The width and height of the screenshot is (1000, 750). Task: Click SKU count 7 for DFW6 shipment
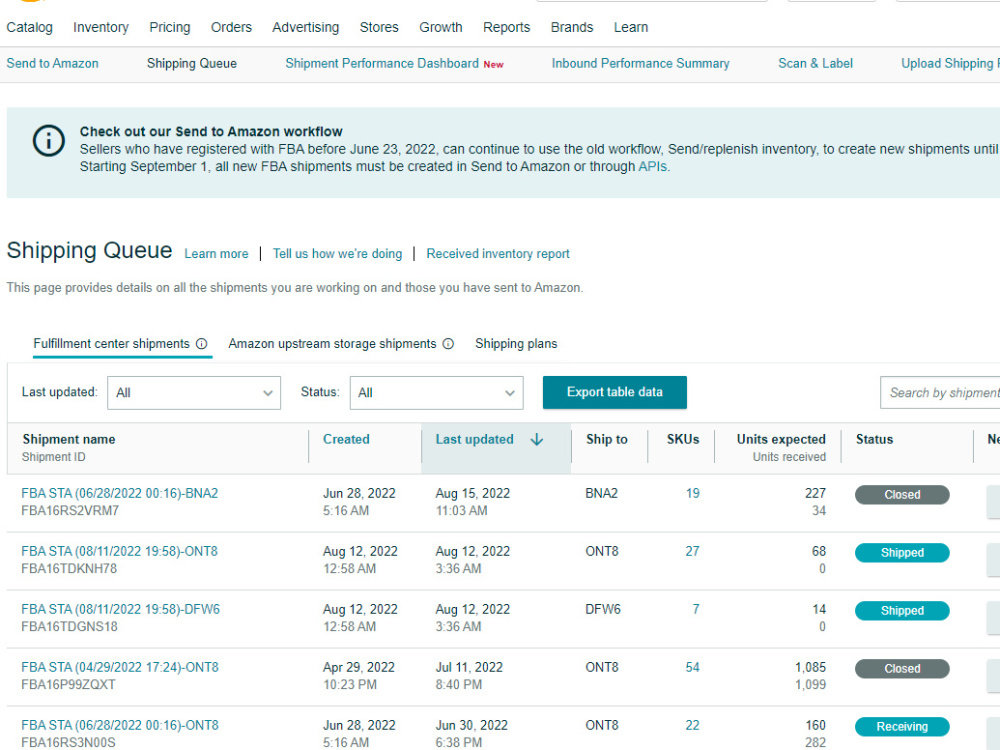tap(696, 609)
